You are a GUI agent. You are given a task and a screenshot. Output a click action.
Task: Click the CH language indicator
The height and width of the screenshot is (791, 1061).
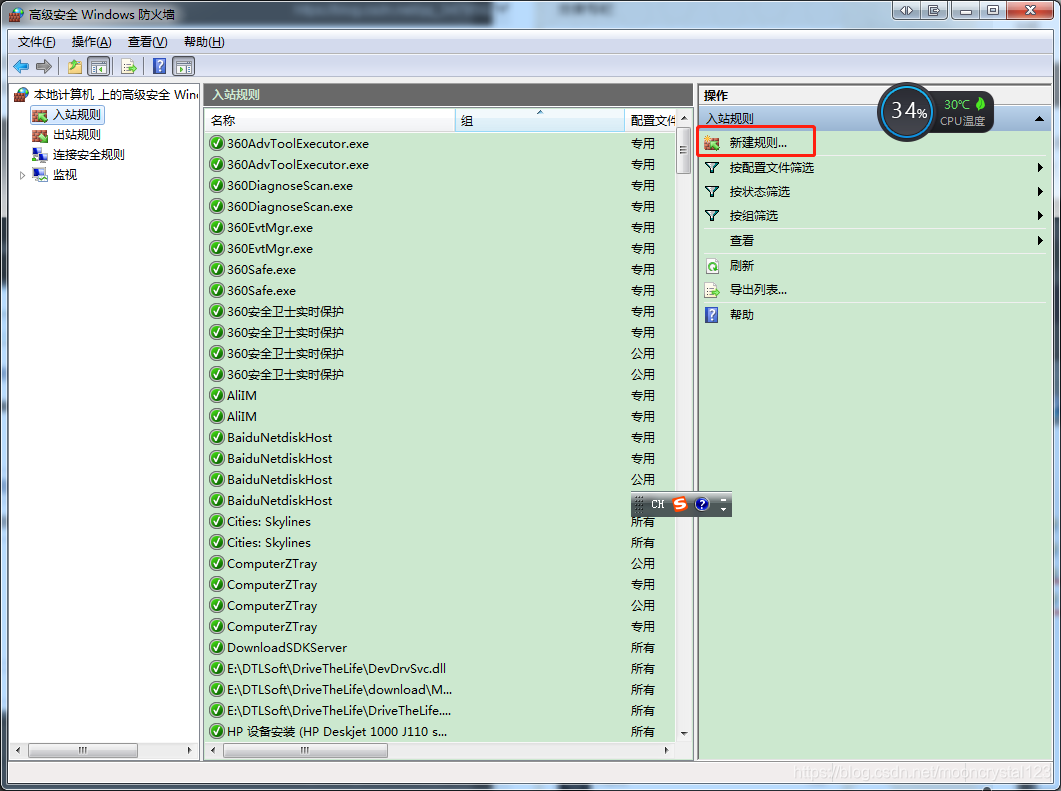point(658,504)
